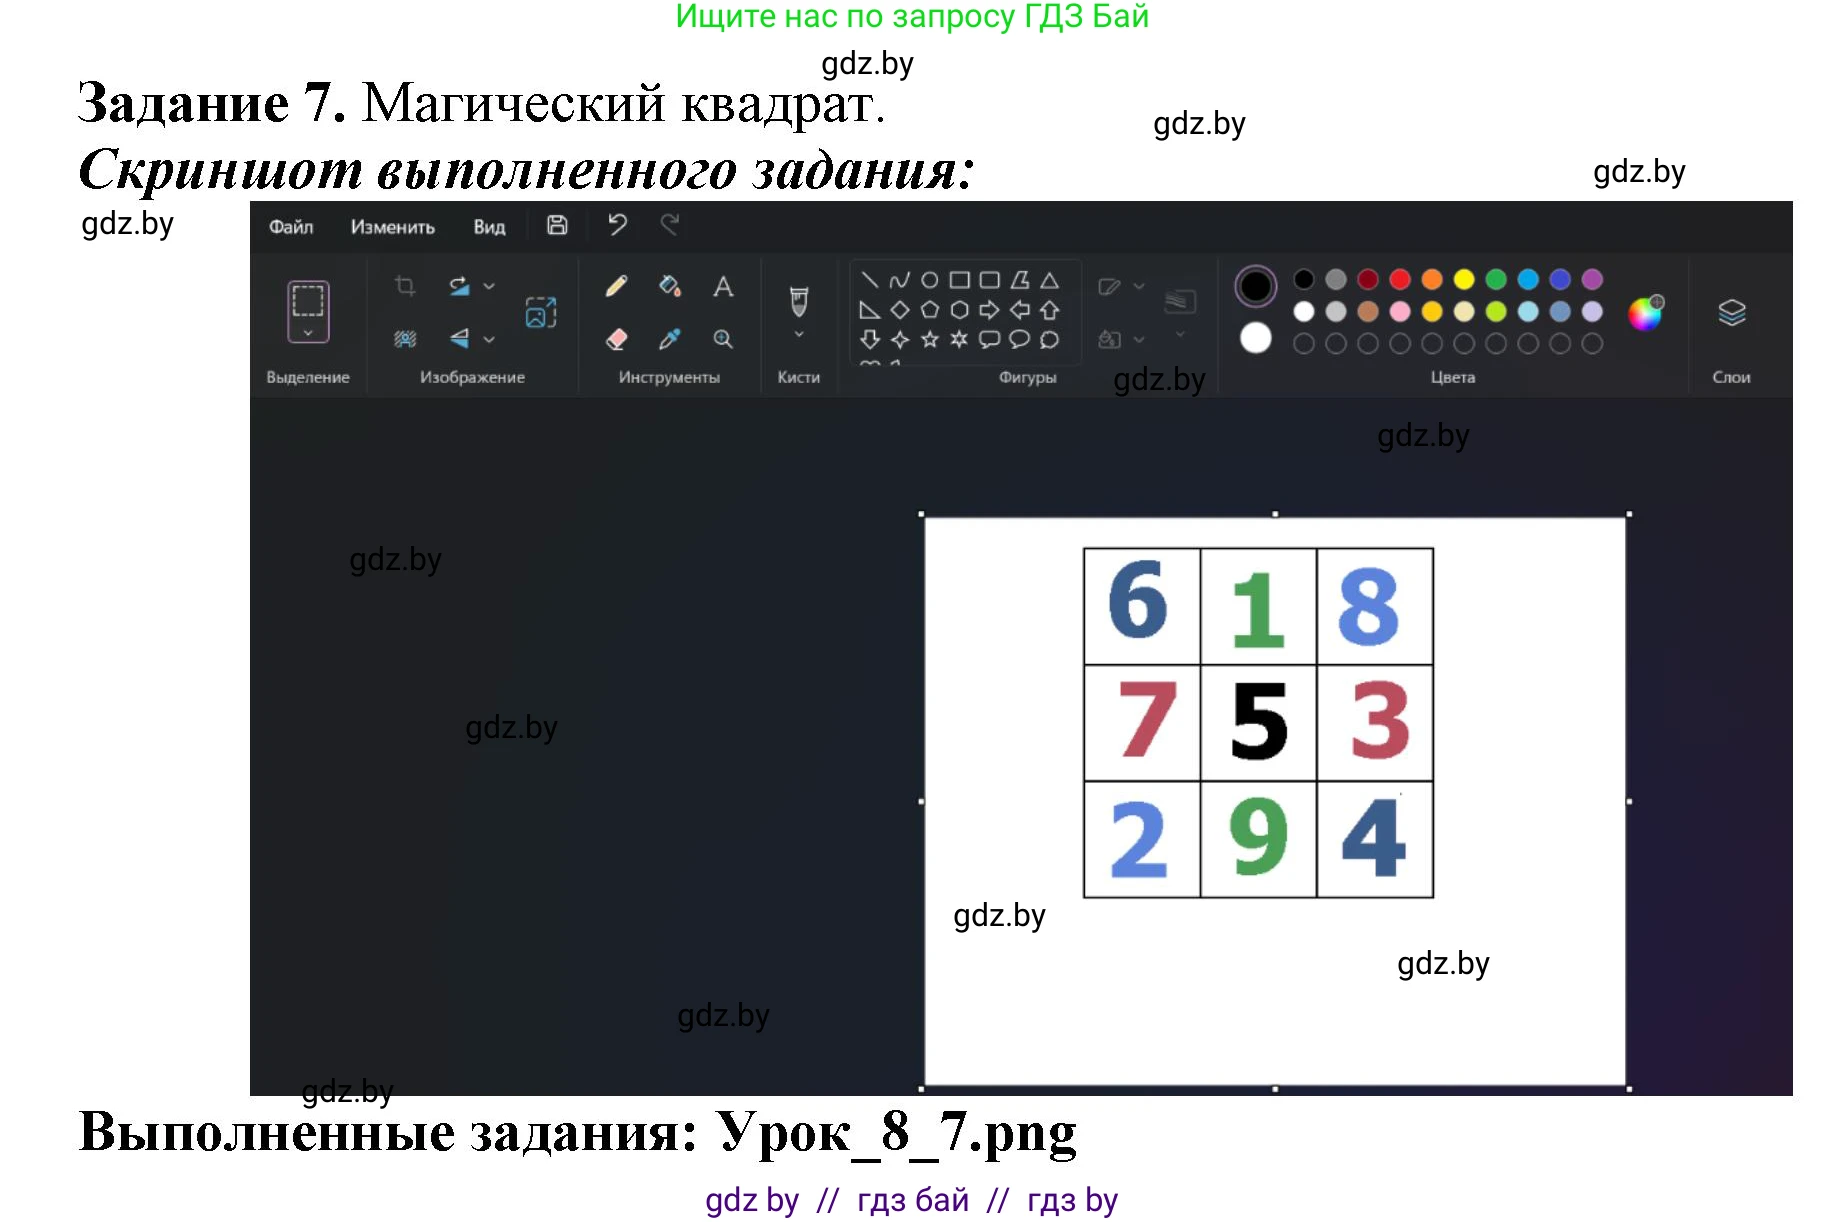Choose the straight line shape
This screenshot has height=1222, width=1826.
tap(870, 280)
